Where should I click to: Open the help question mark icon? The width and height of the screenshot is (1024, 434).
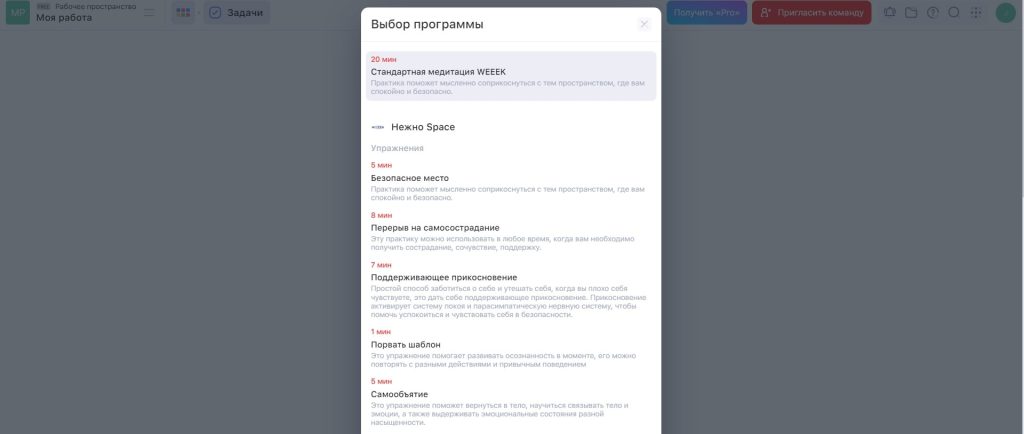[x=933, y=13]
